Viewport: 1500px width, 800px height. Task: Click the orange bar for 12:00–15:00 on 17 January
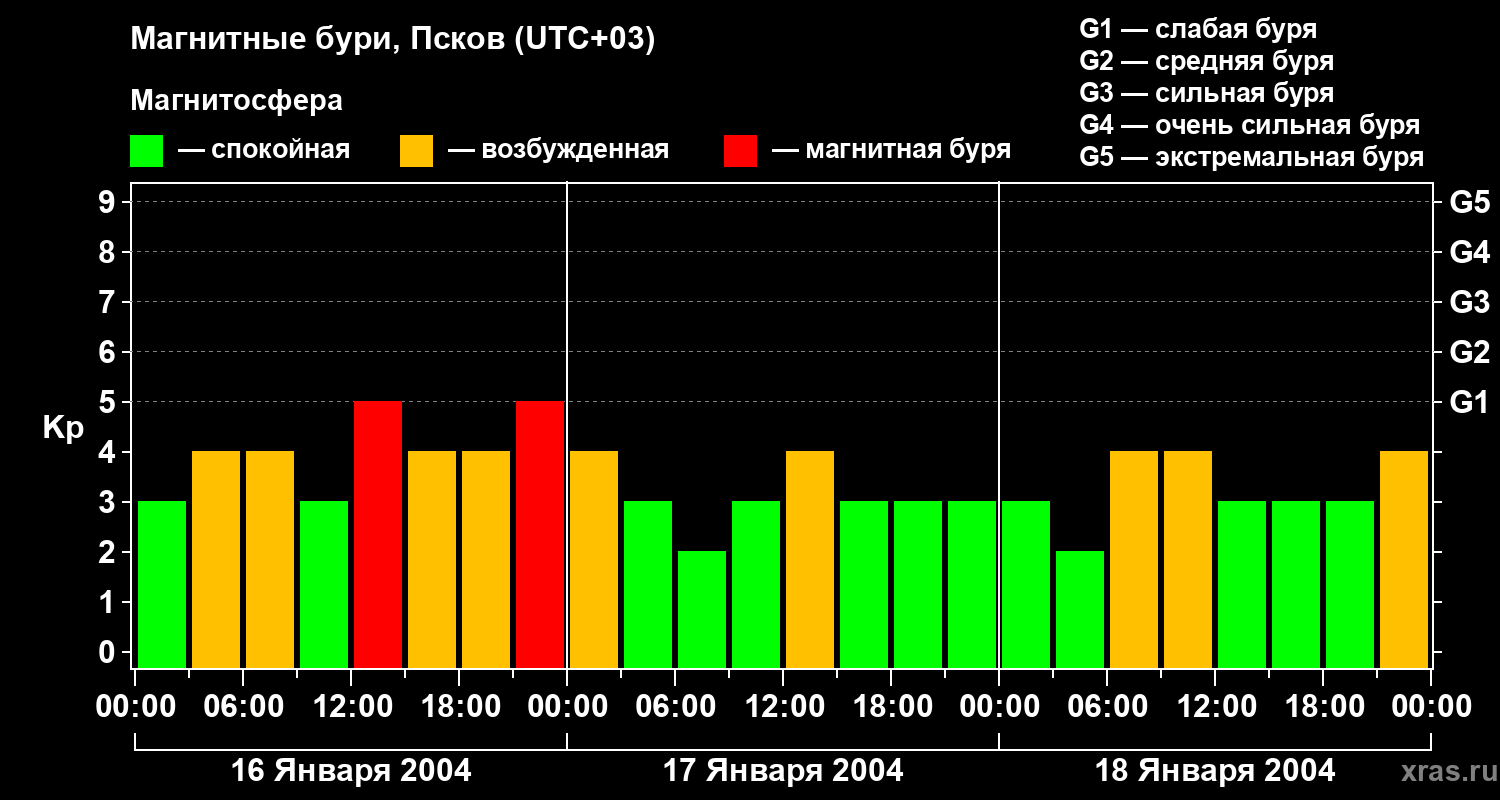coord(810,559)
